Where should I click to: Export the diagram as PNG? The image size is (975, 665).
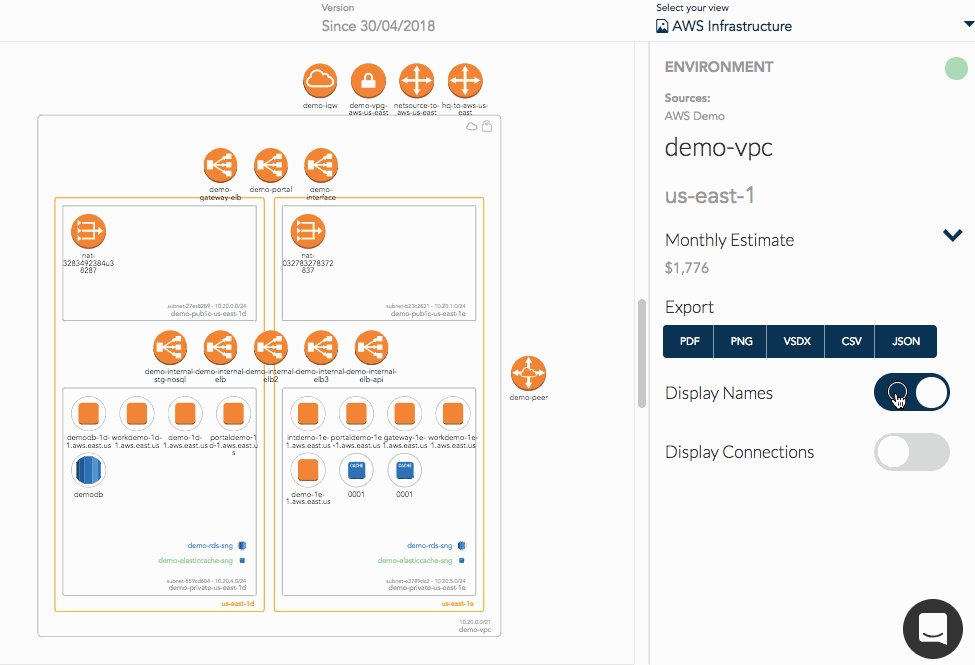[741, 342]
